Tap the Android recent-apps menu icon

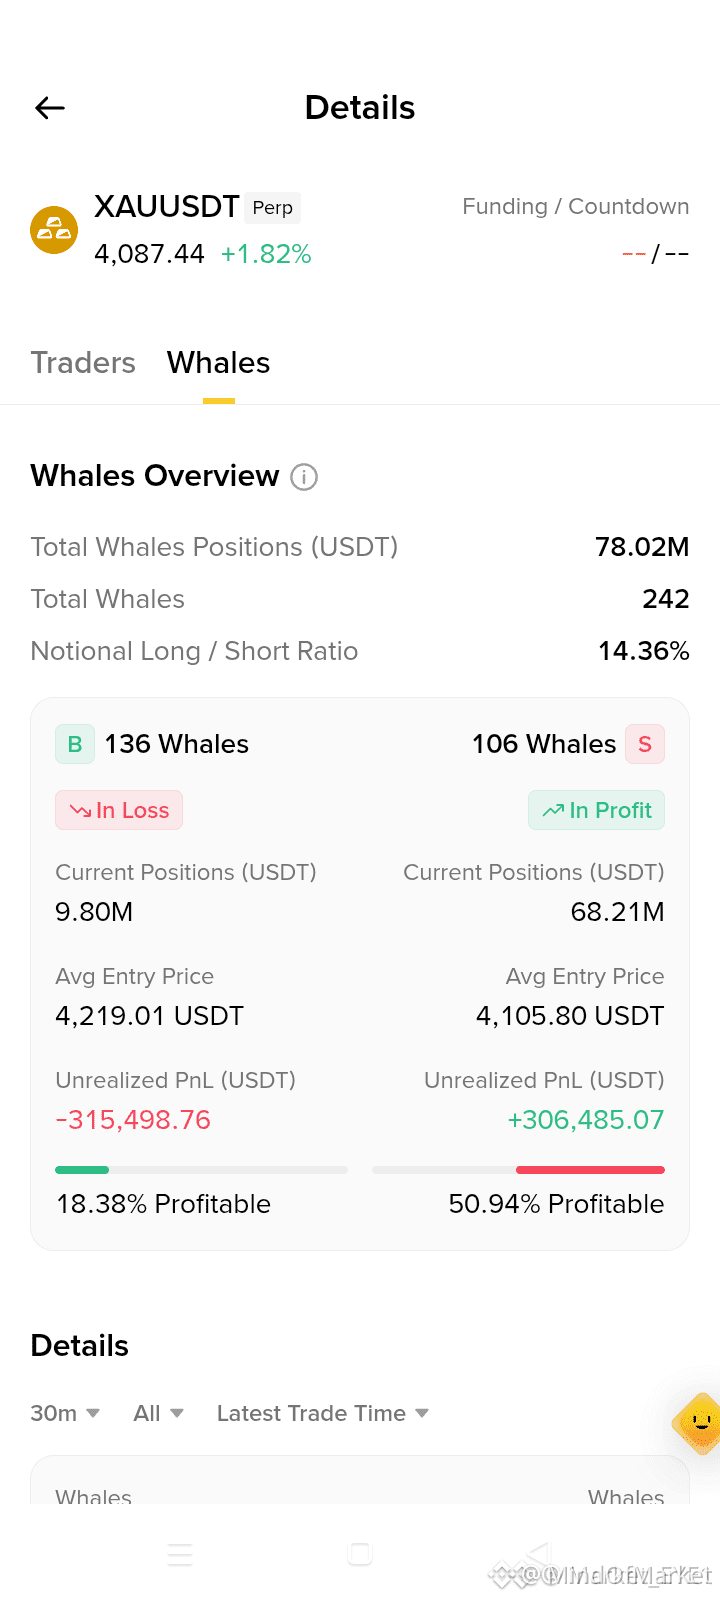click(180, 1554)
